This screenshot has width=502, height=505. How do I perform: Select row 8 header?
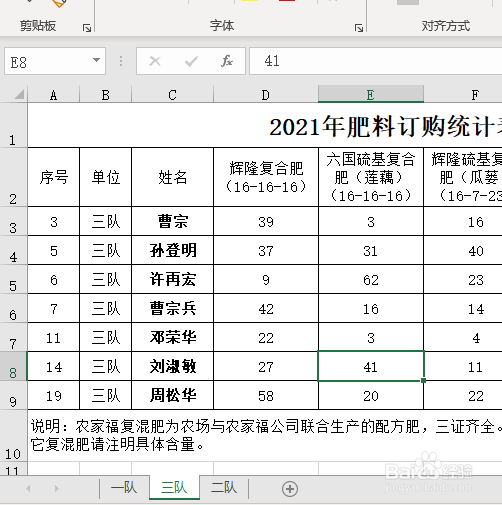click(x=13, y=366)
